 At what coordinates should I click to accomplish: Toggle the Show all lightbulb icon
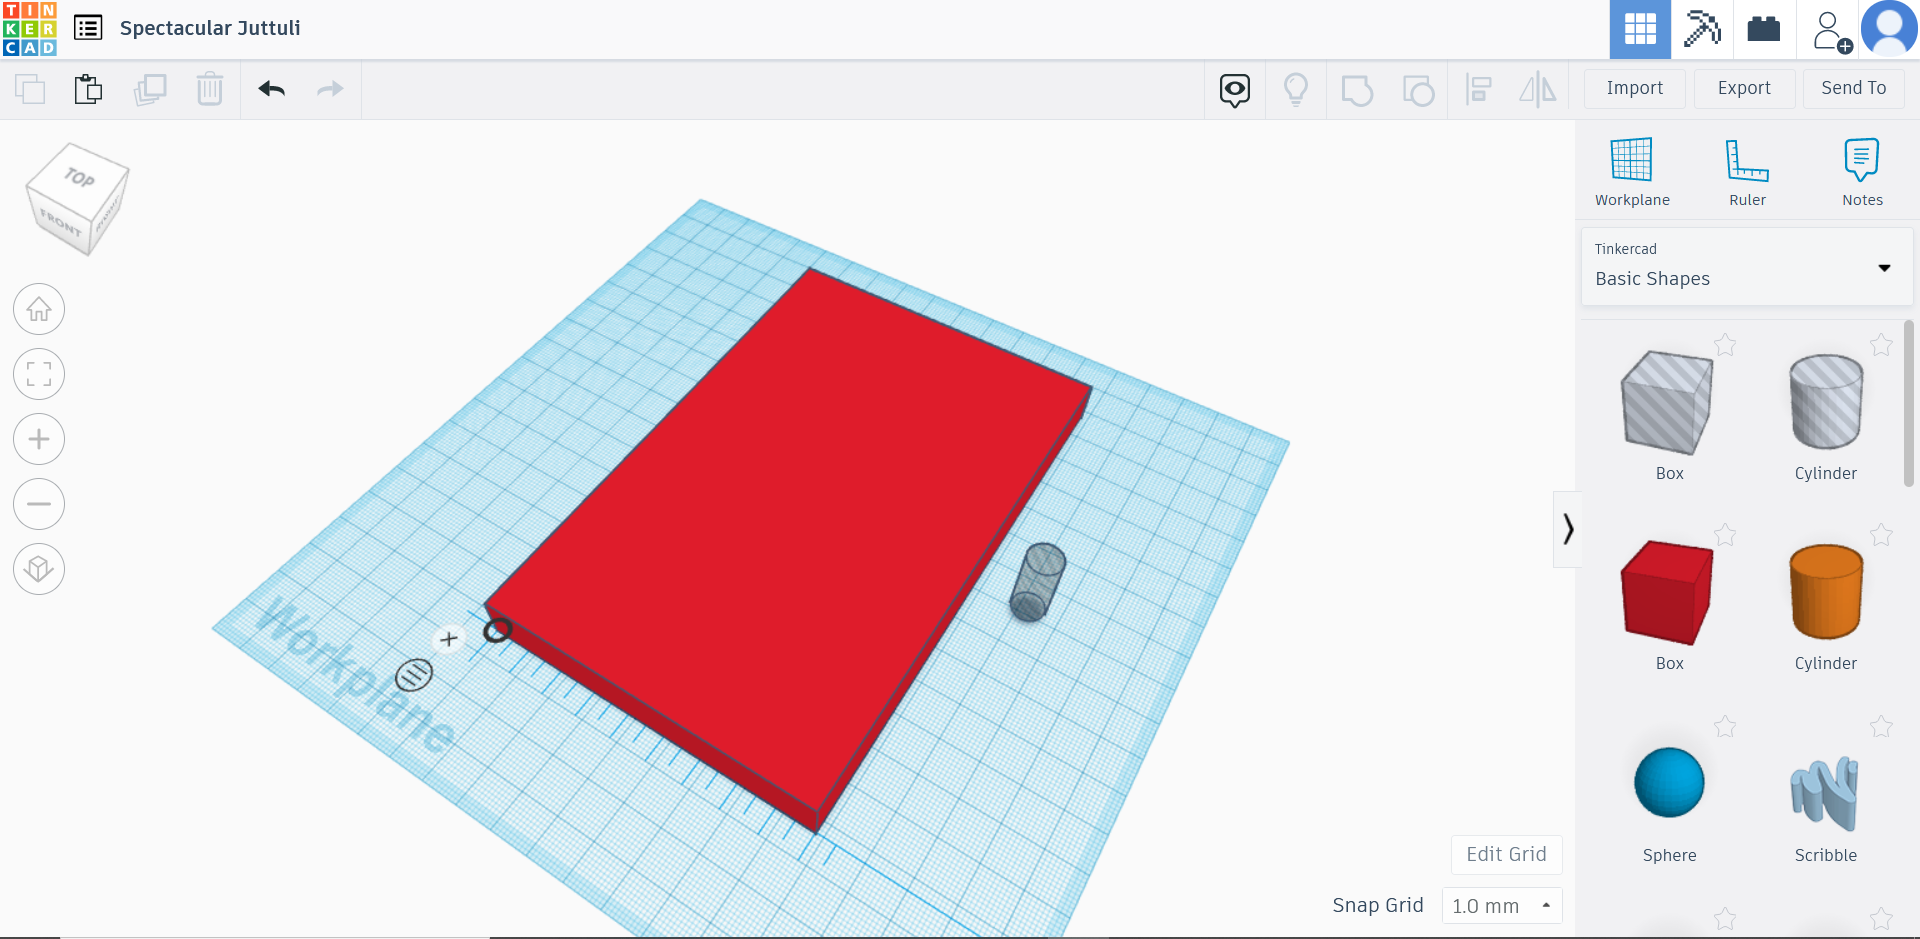coord(1296,90)
